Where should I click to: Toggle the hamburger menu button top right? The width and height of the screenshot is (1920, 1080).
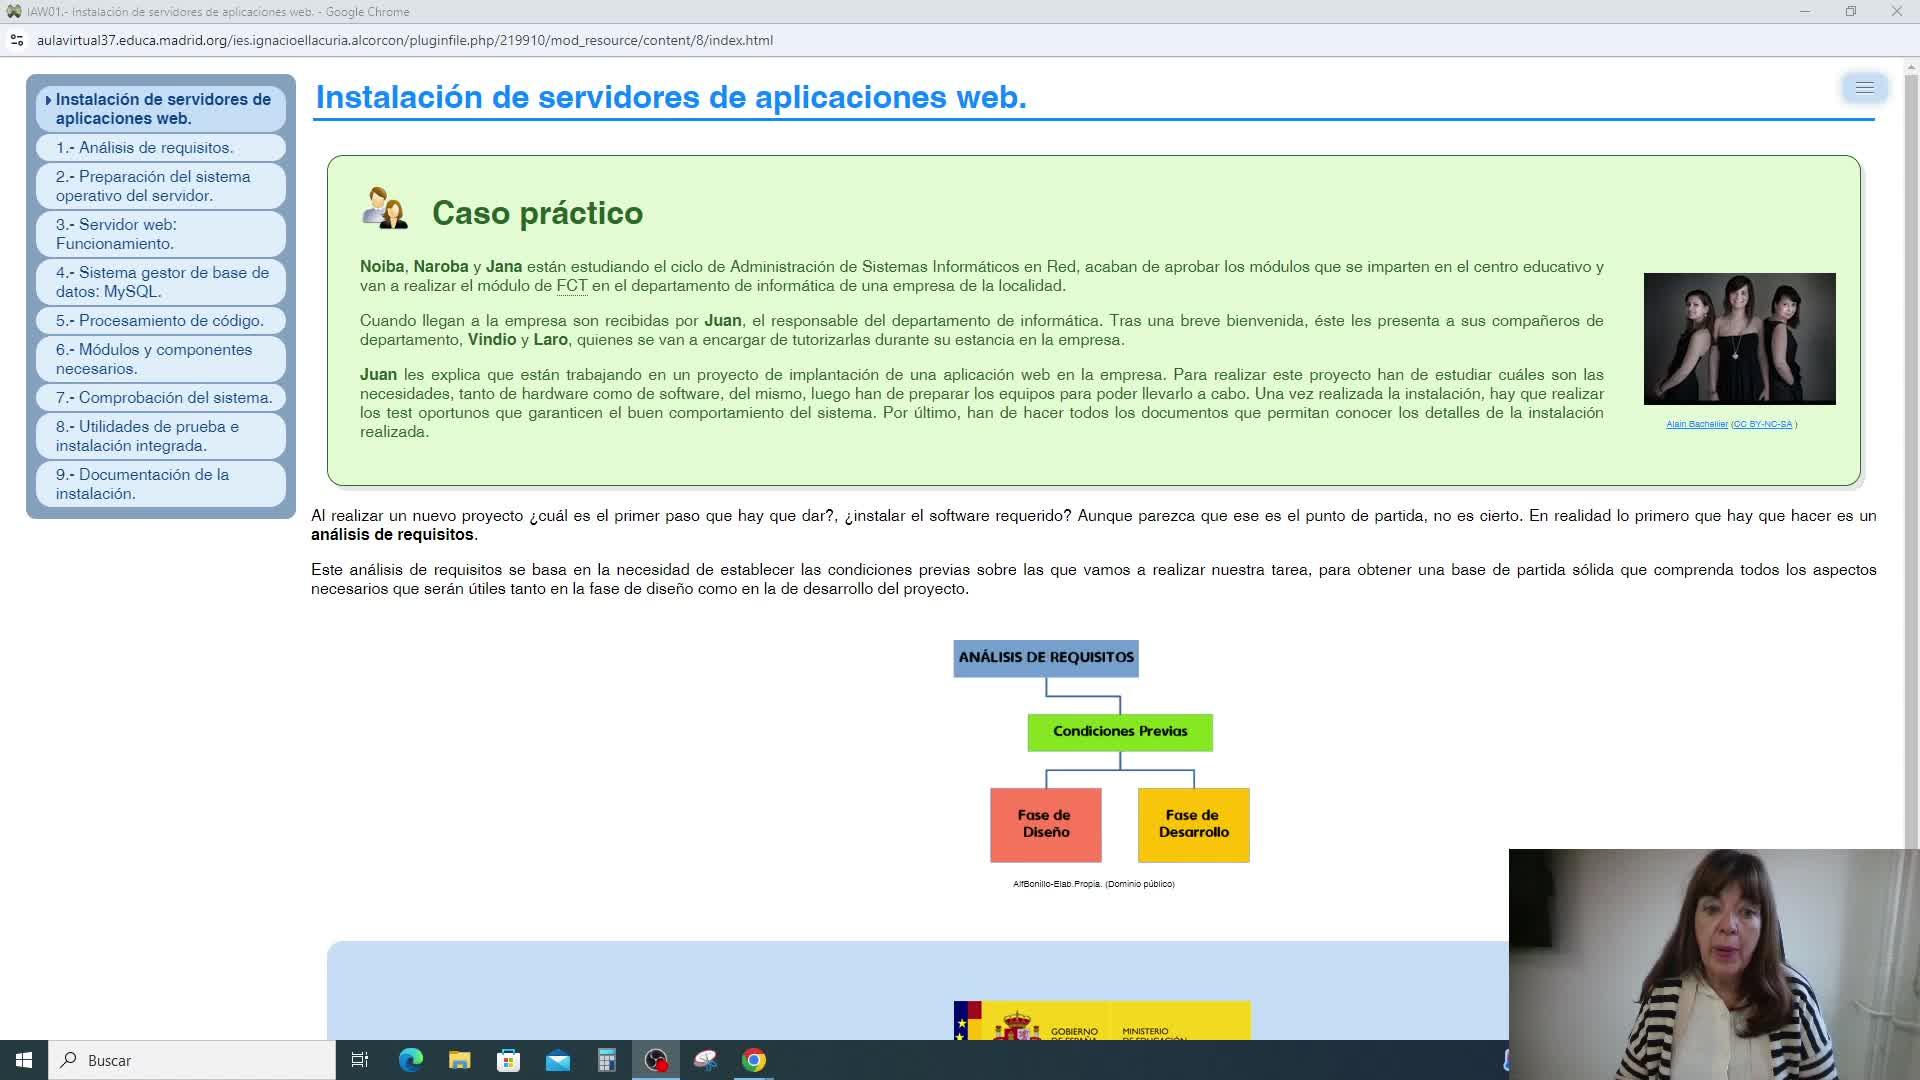1864,88
